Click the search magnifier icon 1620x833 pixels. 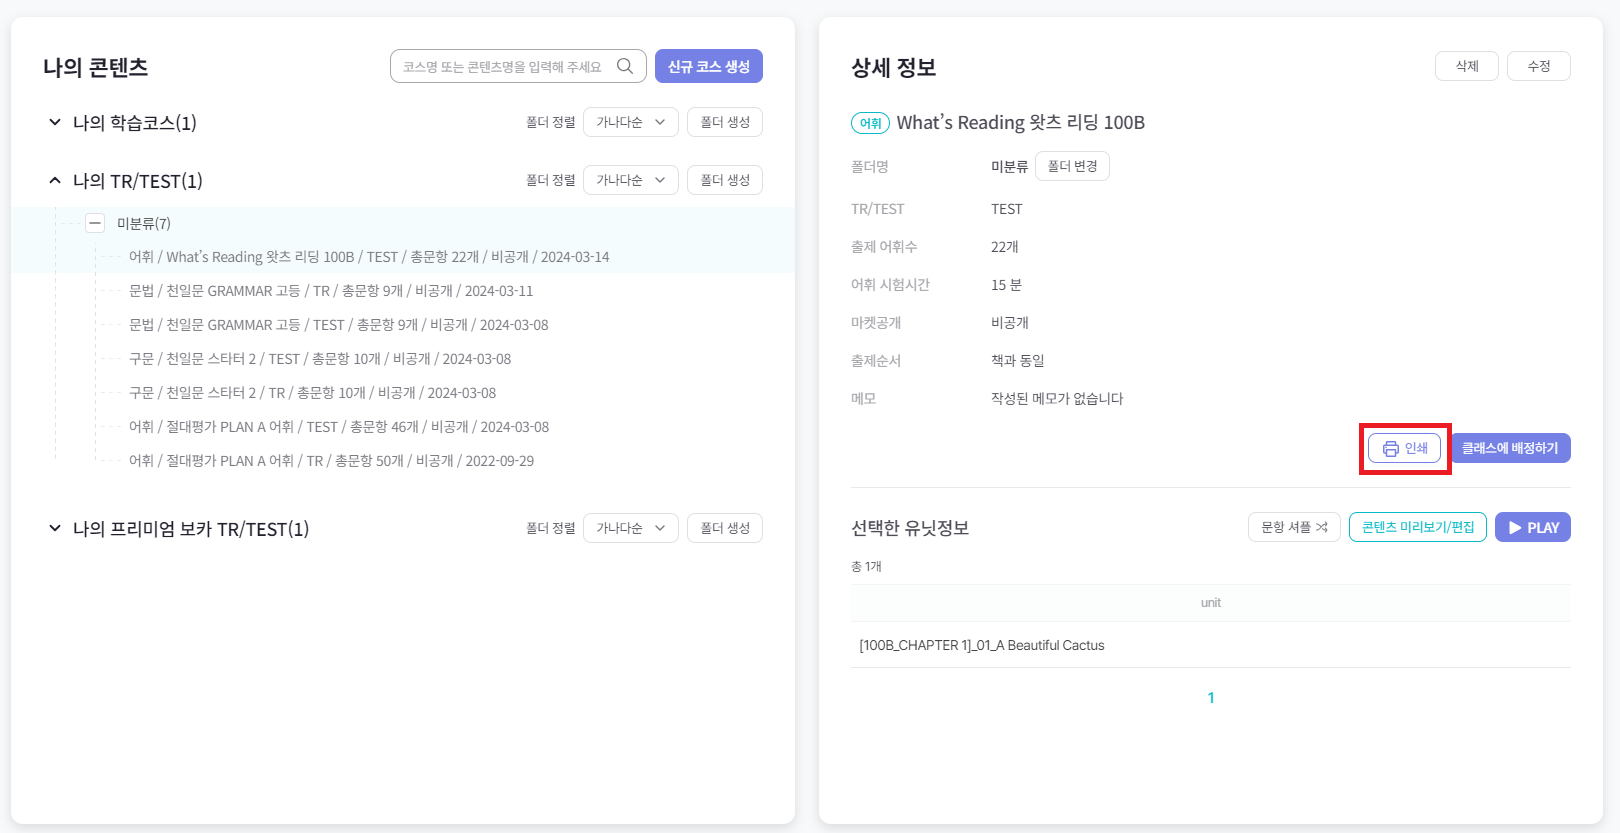[x=625, y=66]
